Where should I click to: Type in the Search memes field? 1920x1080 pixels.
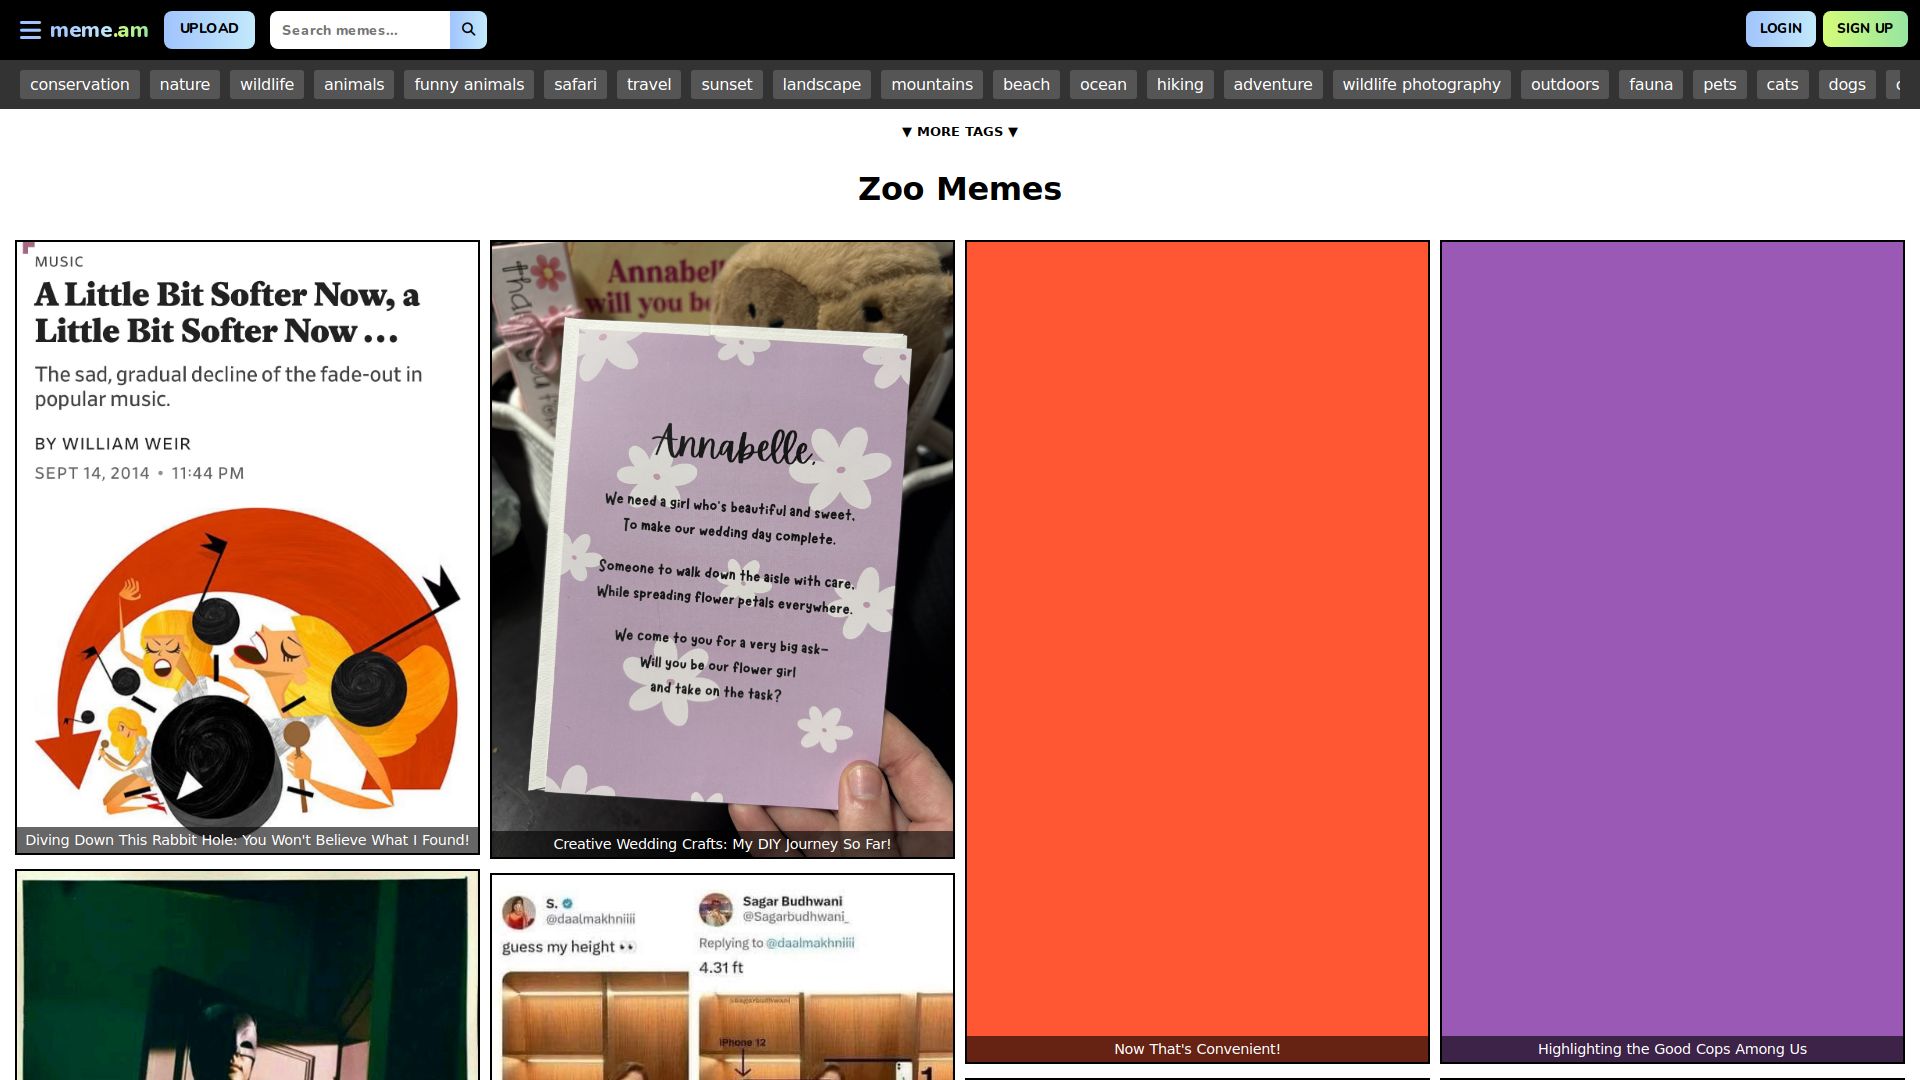click(360, 30)
